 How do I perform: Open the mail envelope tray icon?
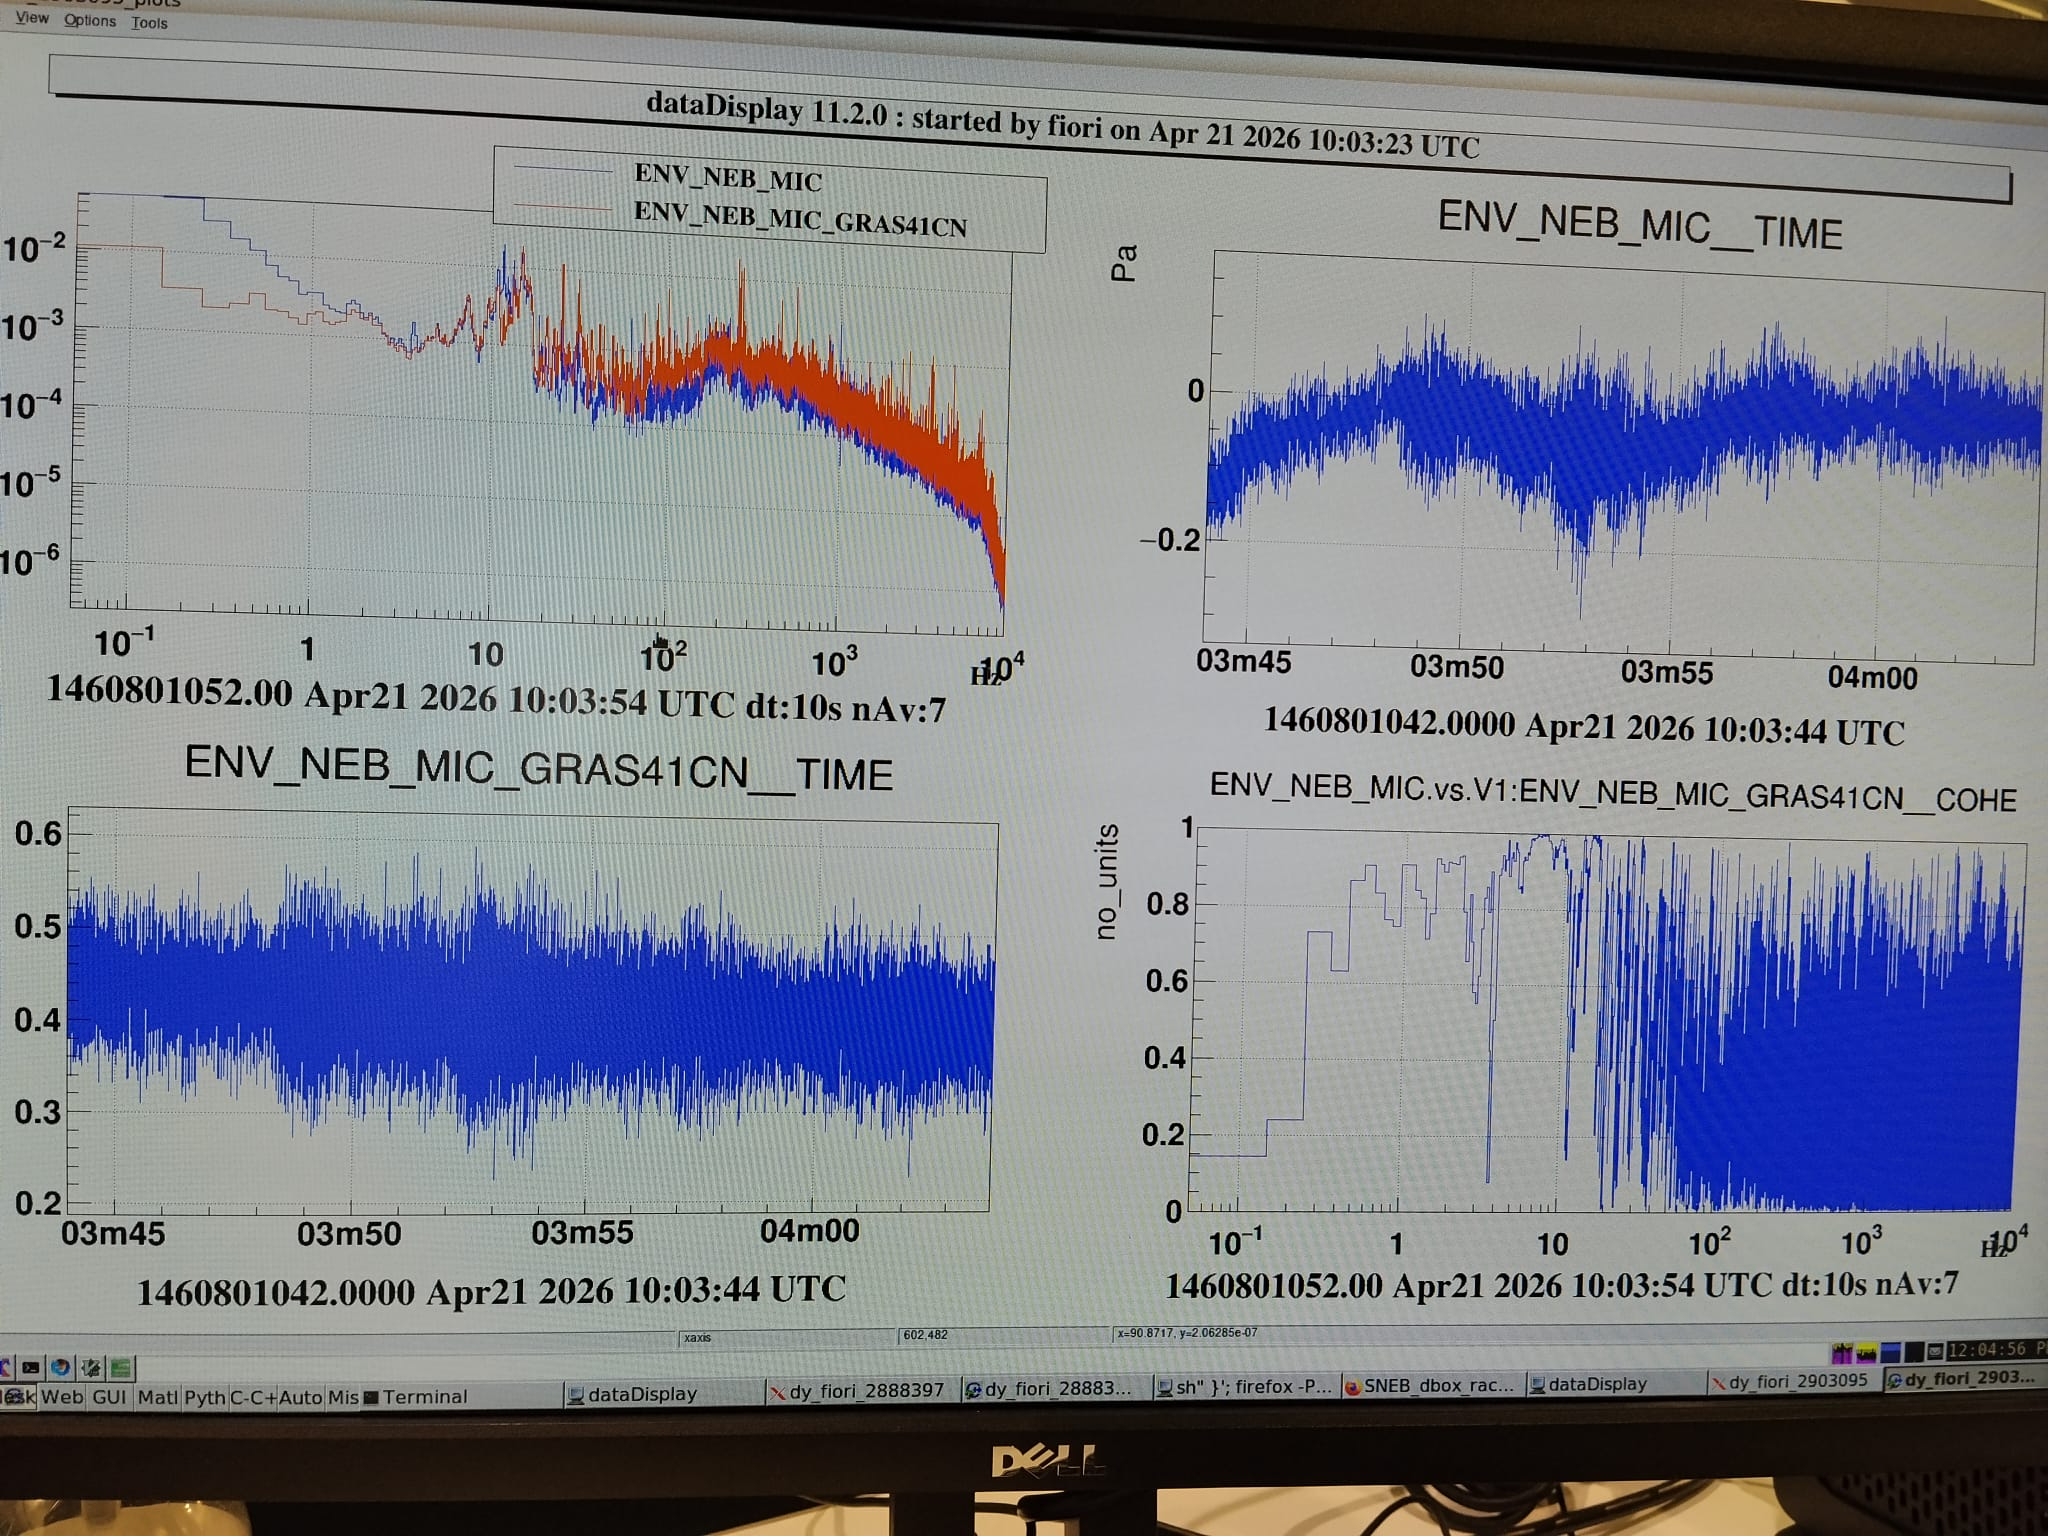pos(1935,1351)
